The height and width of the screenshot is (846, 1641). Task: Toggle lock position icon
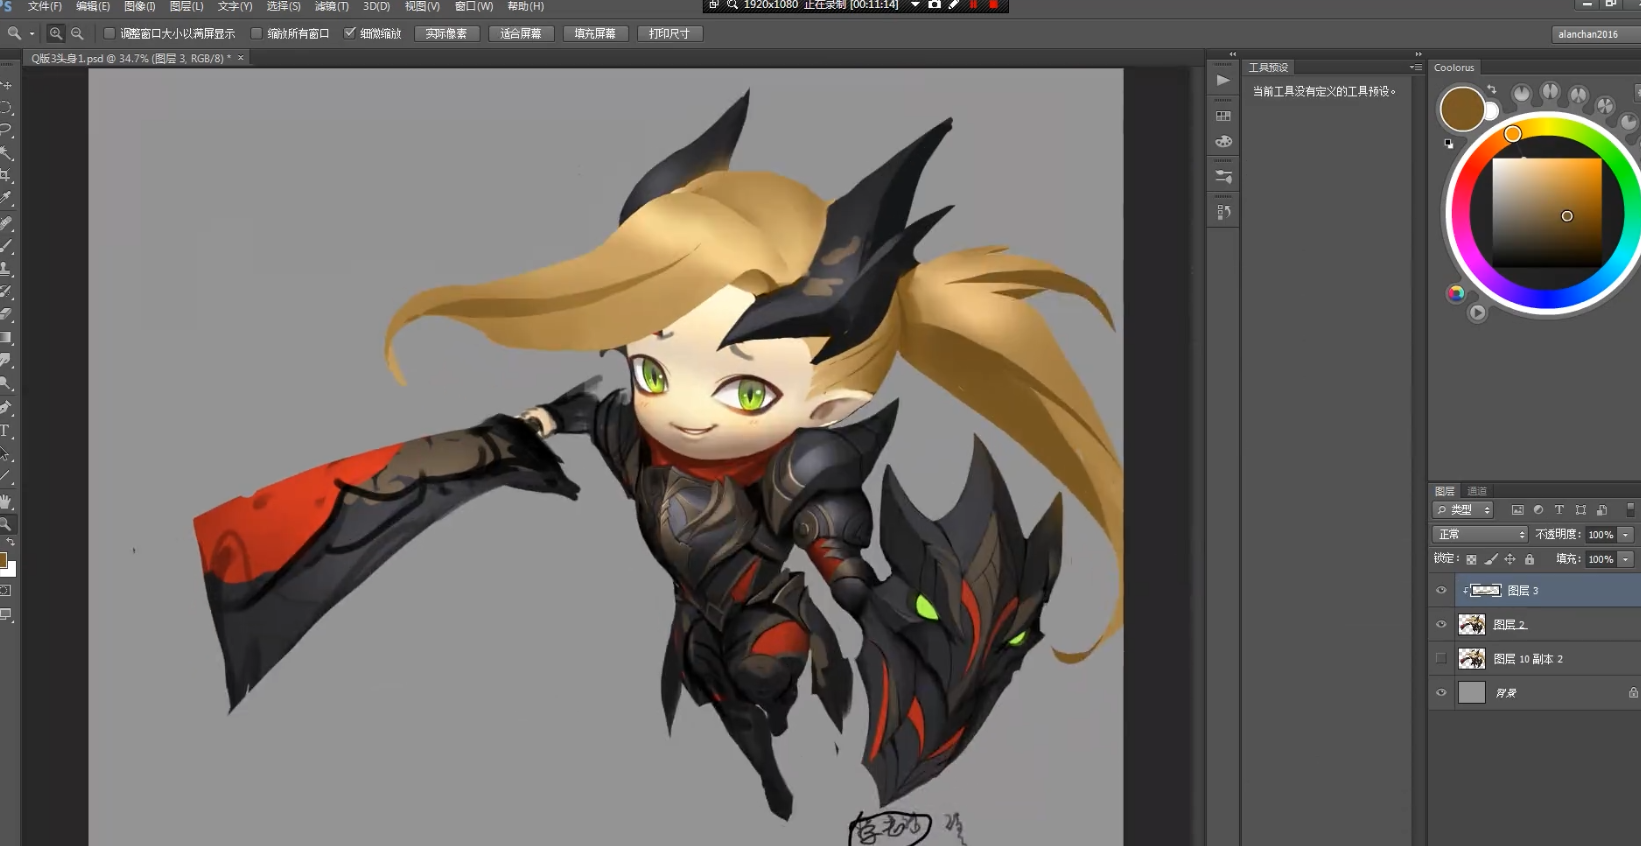coord(1510,559)
